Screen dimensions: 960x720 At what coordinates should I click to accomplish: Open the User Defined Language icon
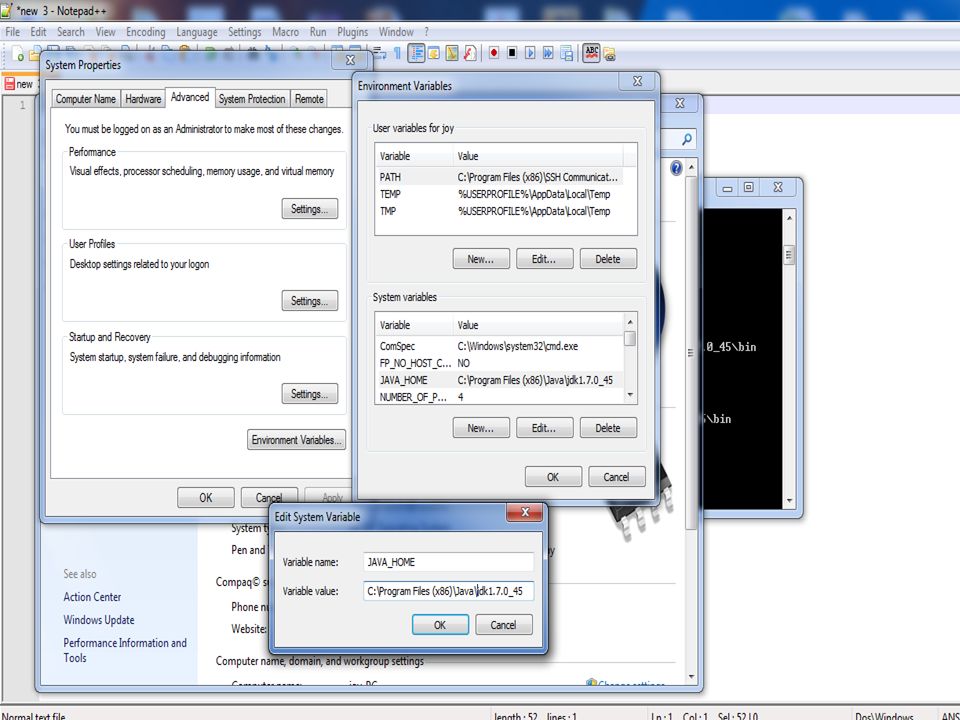click(434, 54)
